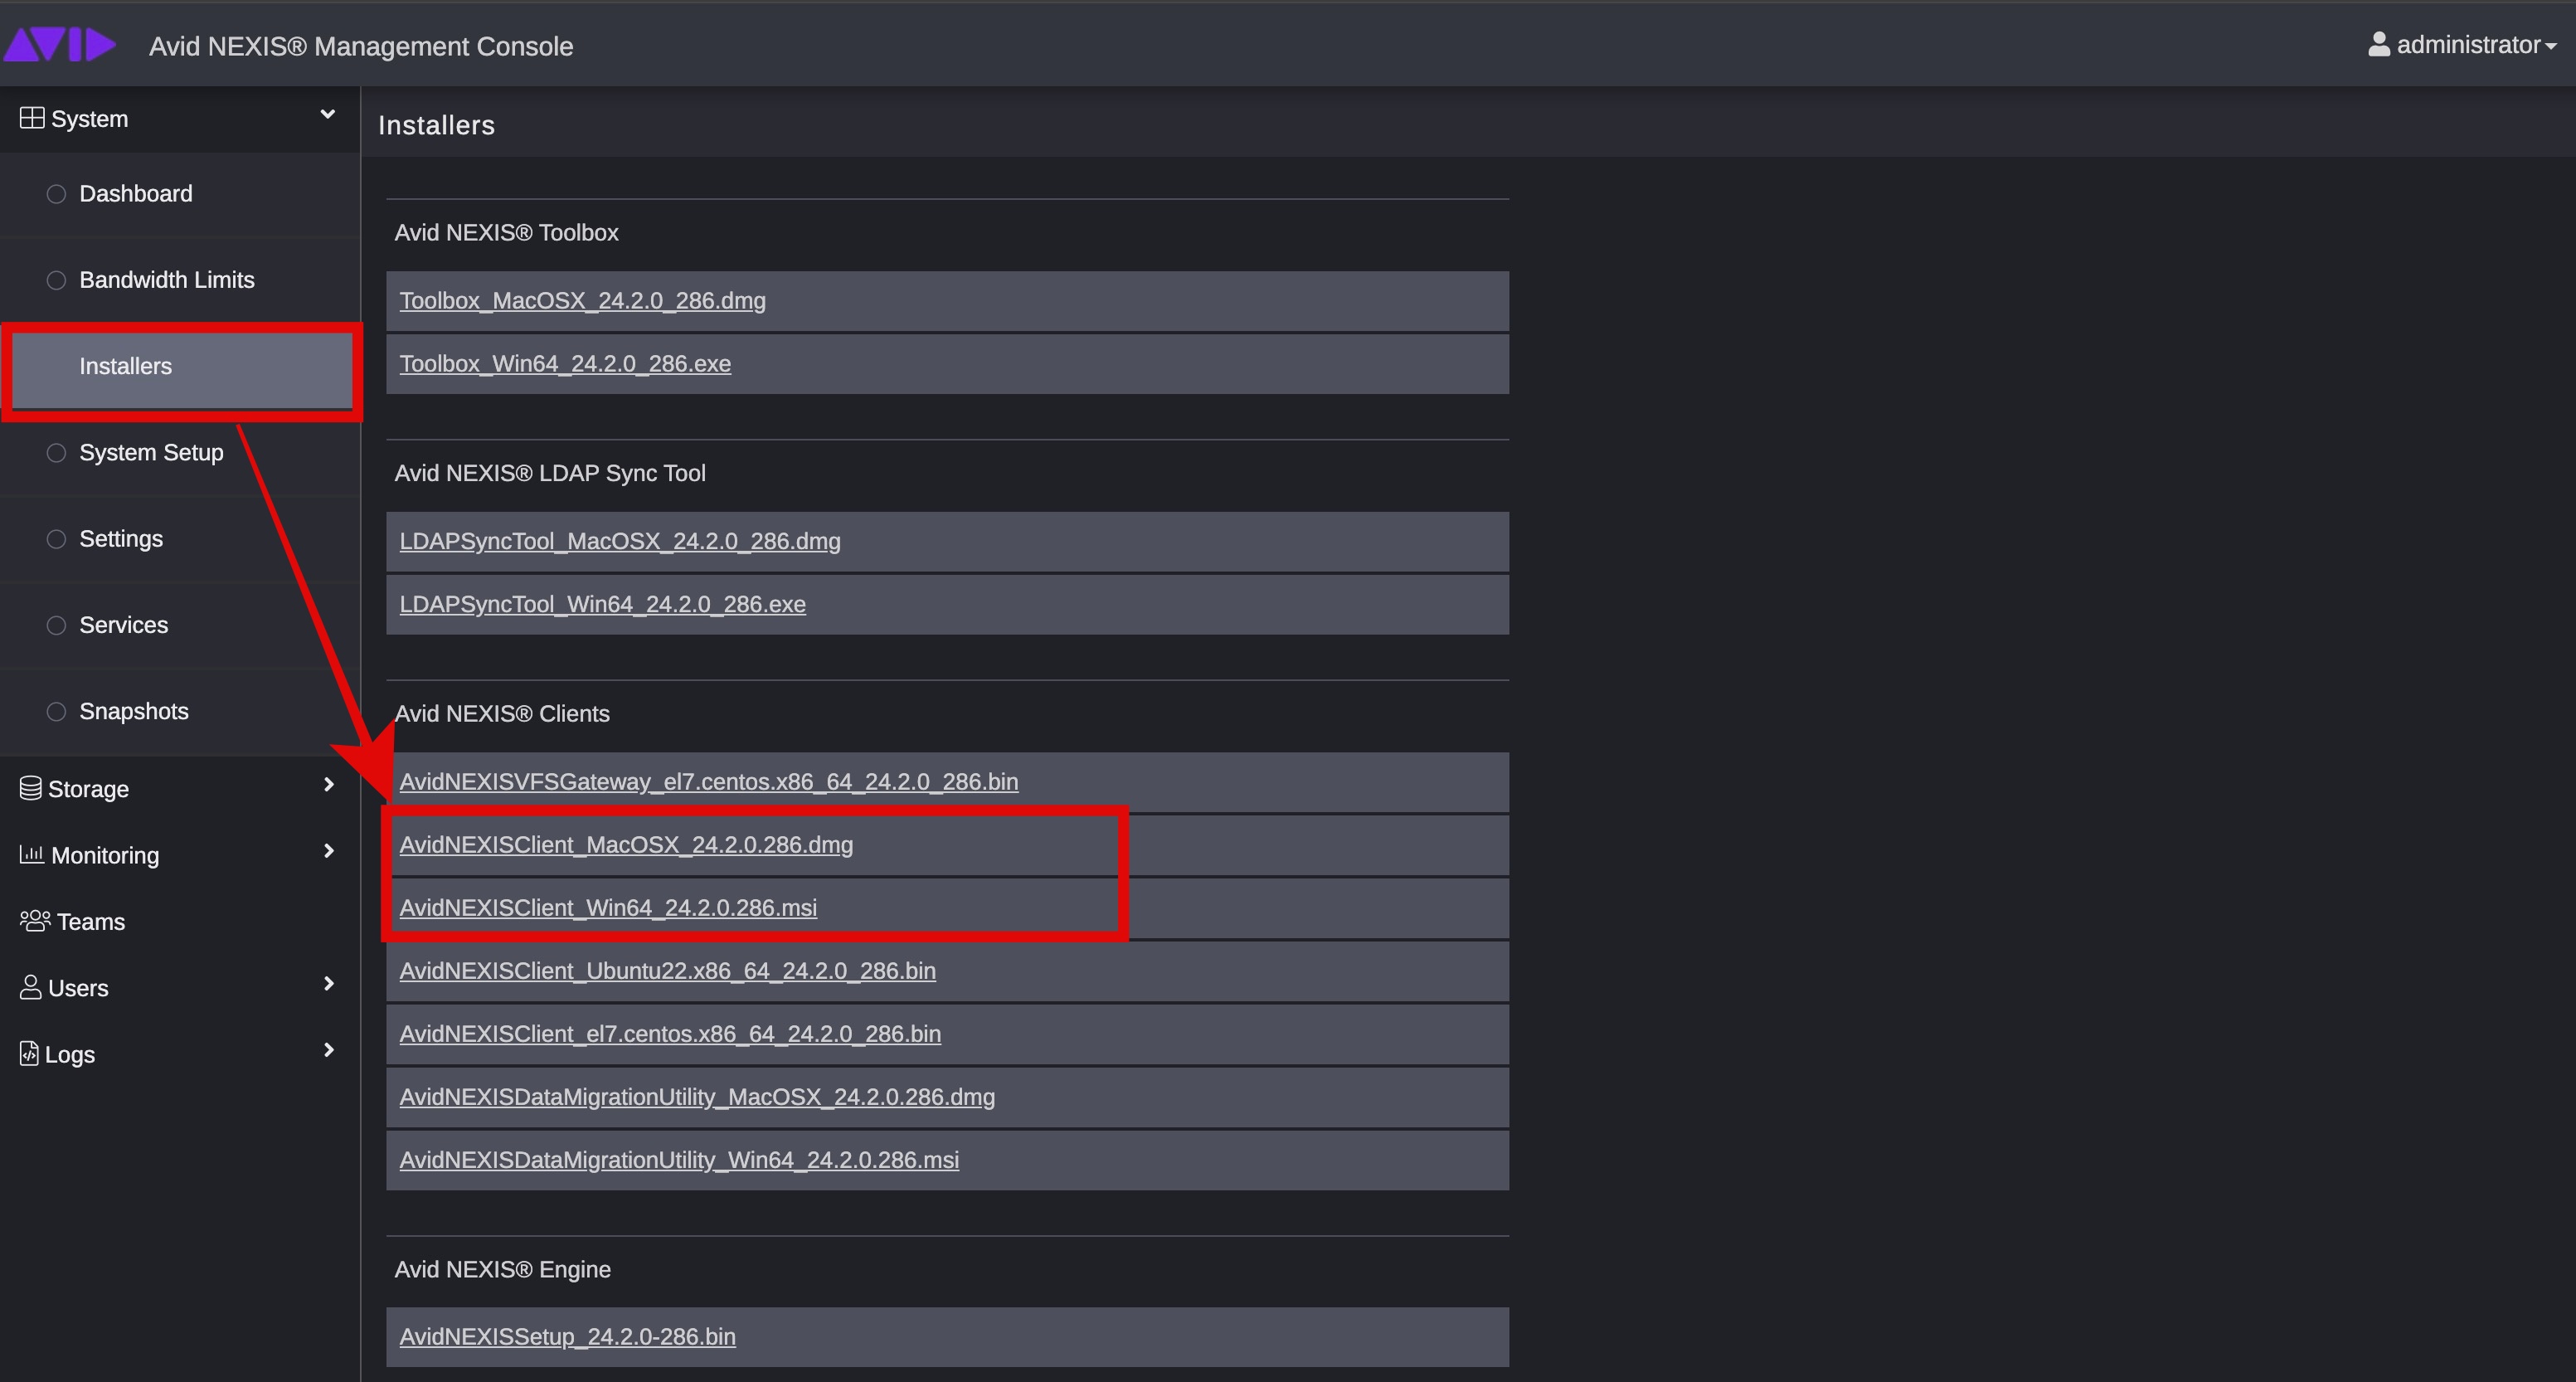Viewport: 2576px width, 1382px height.
Task: Download AvidNEXISClient_Win64_24.2.0.286.msi
Action: click(608, 908)
